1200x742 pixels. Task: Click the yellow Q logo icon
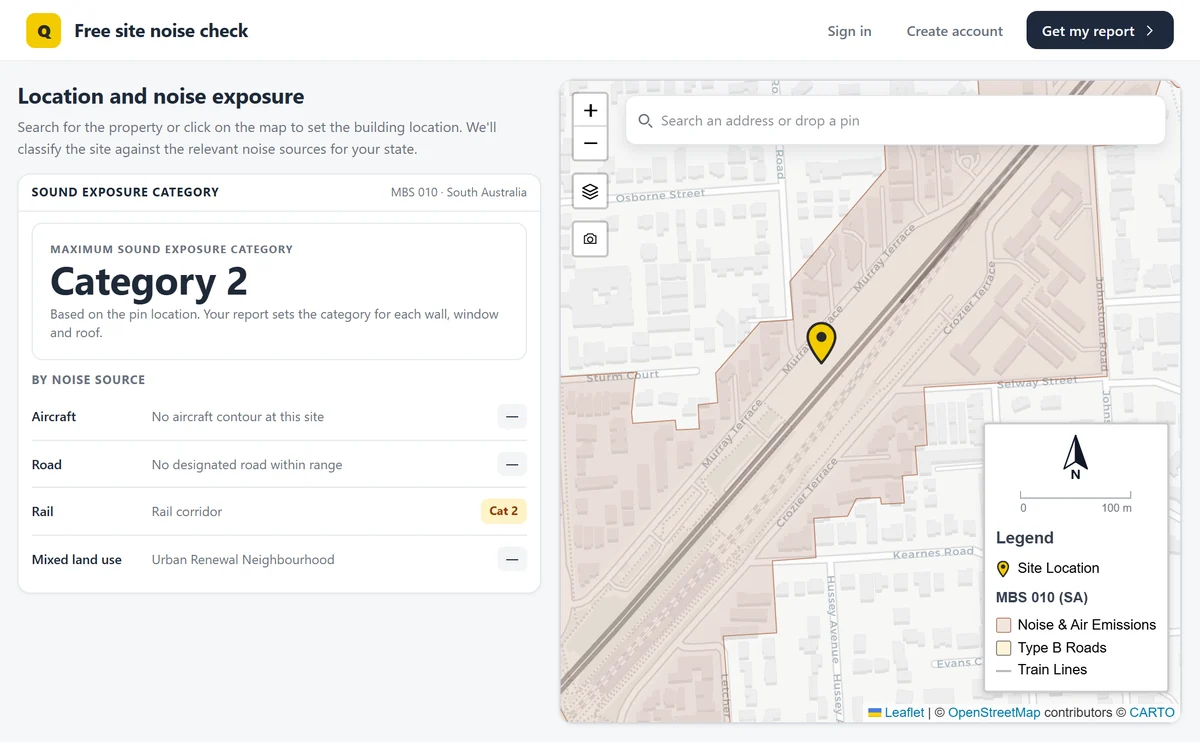pos(44,31)
